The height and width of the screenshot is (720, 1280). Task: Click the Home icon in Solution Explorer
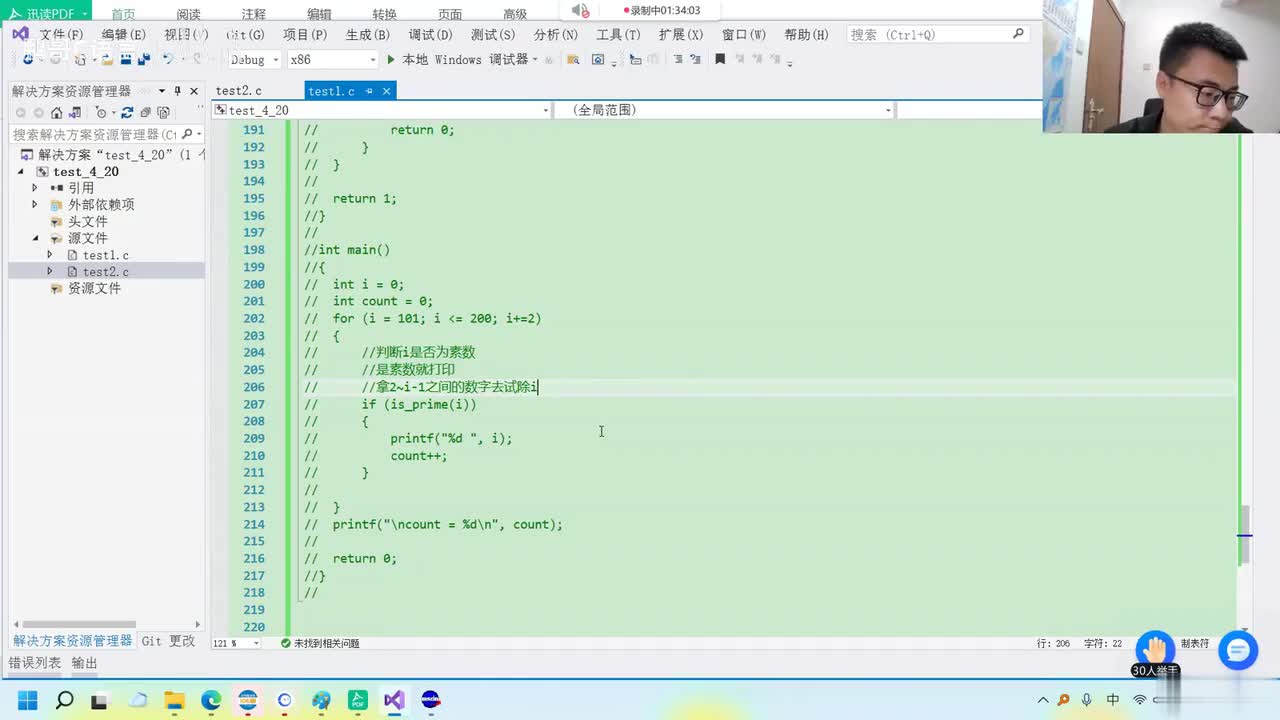click(56, 113)
